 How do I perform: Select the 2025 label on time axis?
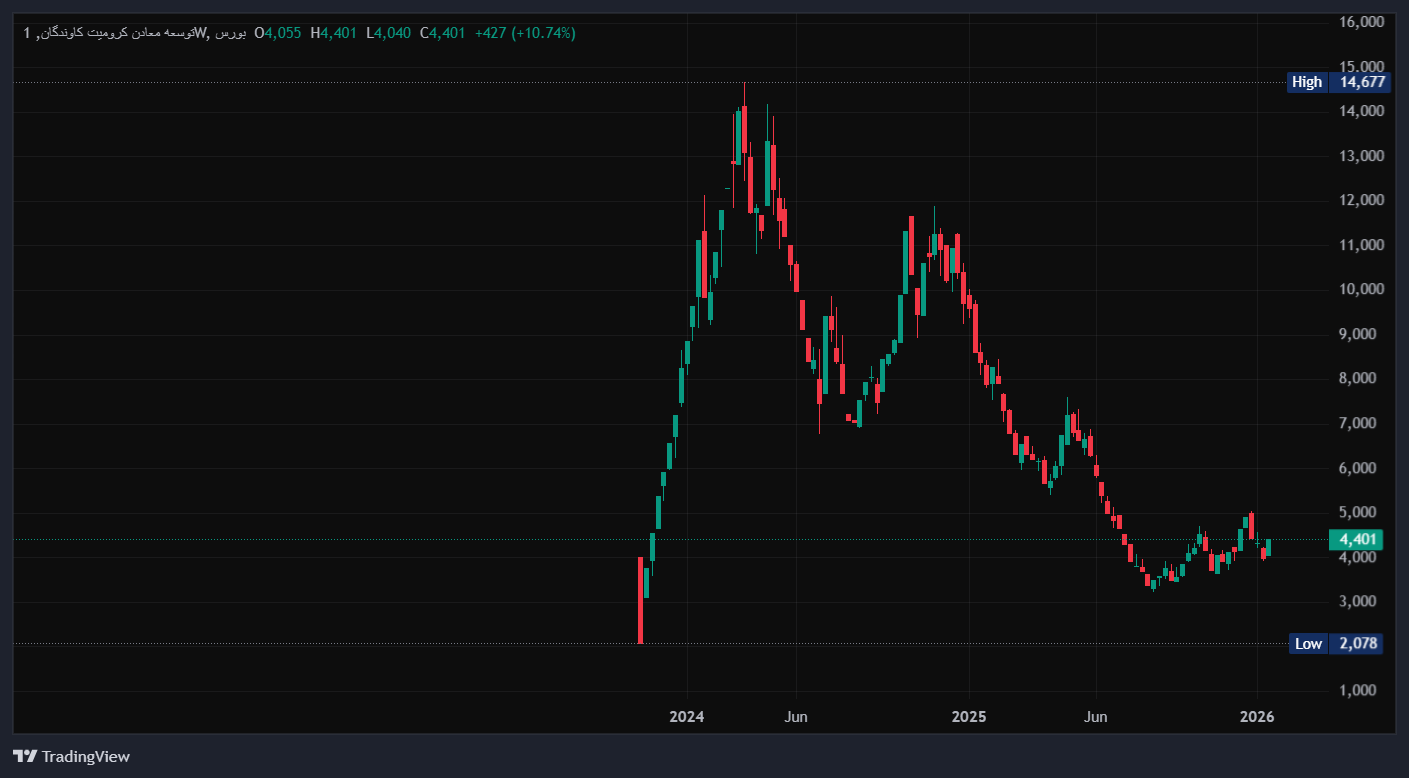(969, 717)
